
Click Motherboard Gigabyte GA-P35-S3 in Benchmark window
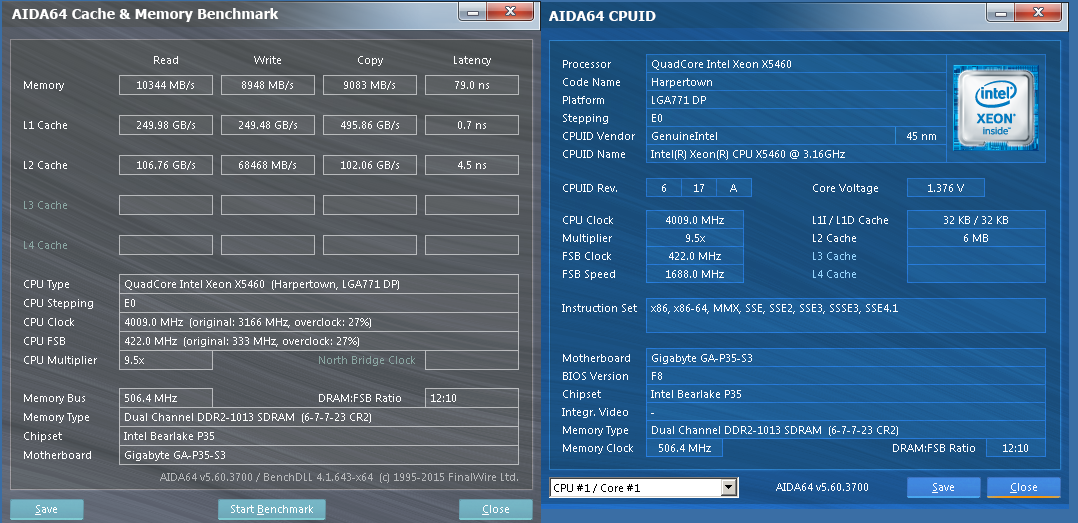tap(319, 455)
